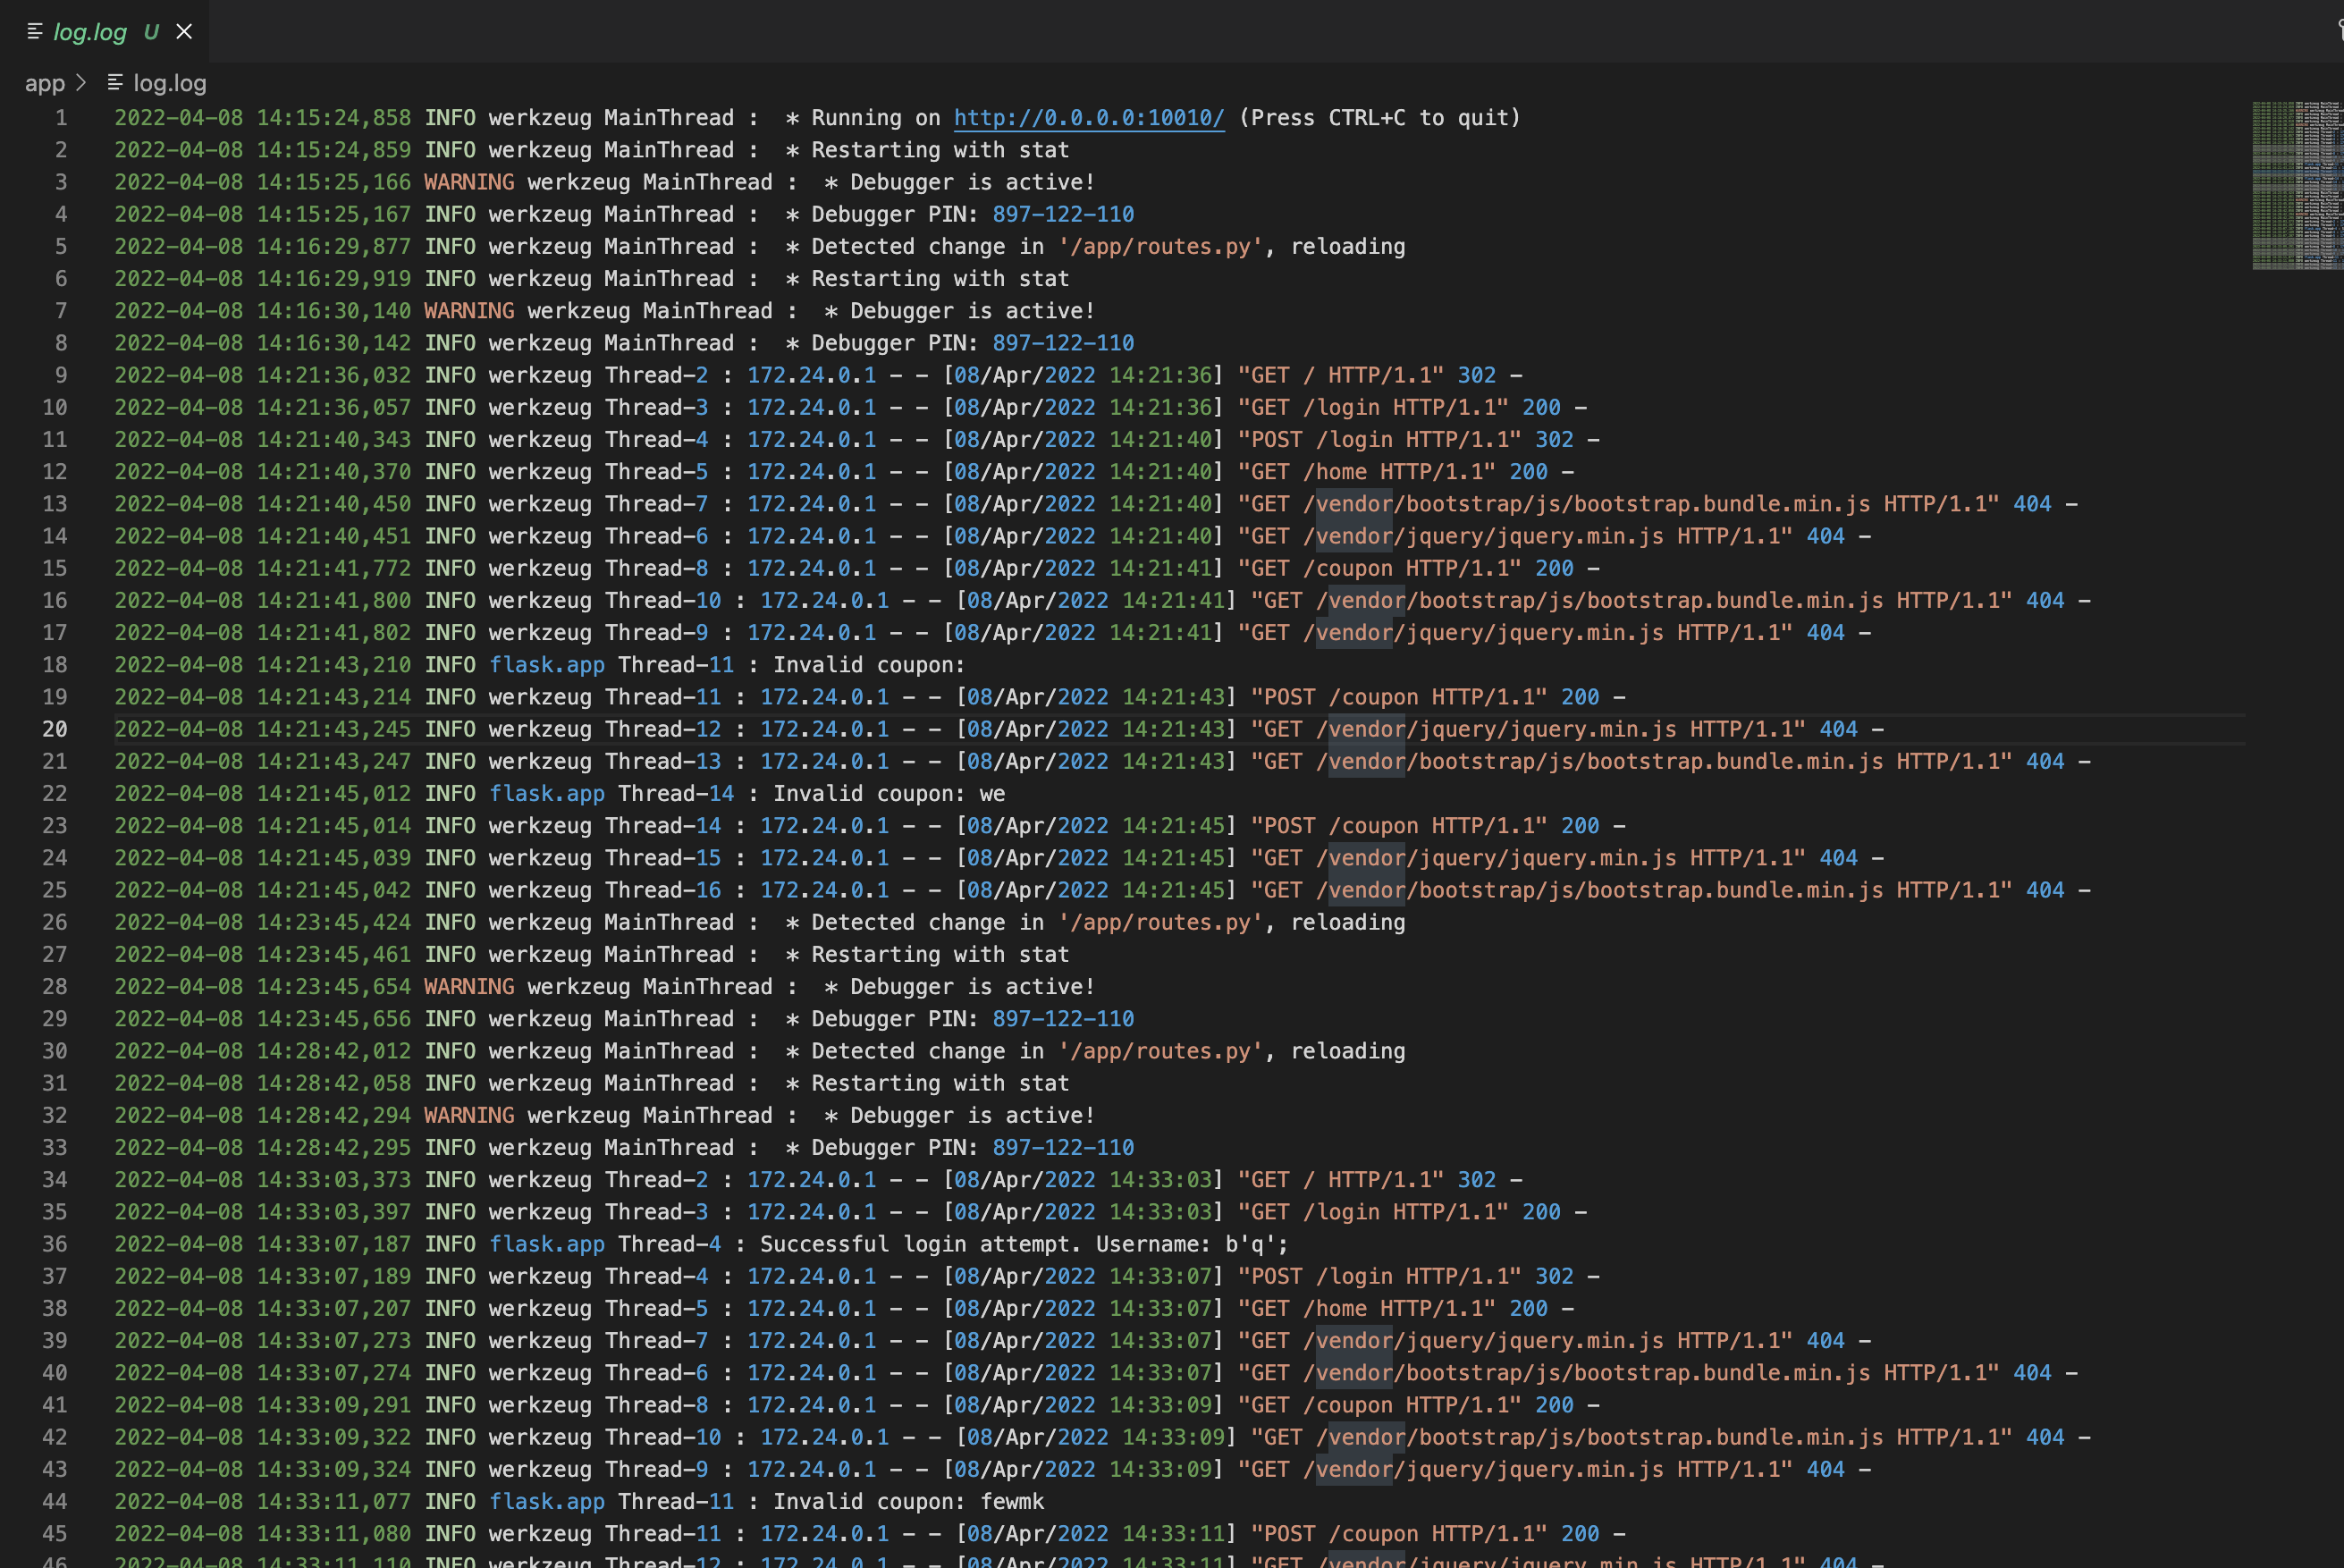This screenshot has width=2344, height=1568.
Task: Click '/app/routes.py' path on line 5
Action: (1160, 247)
